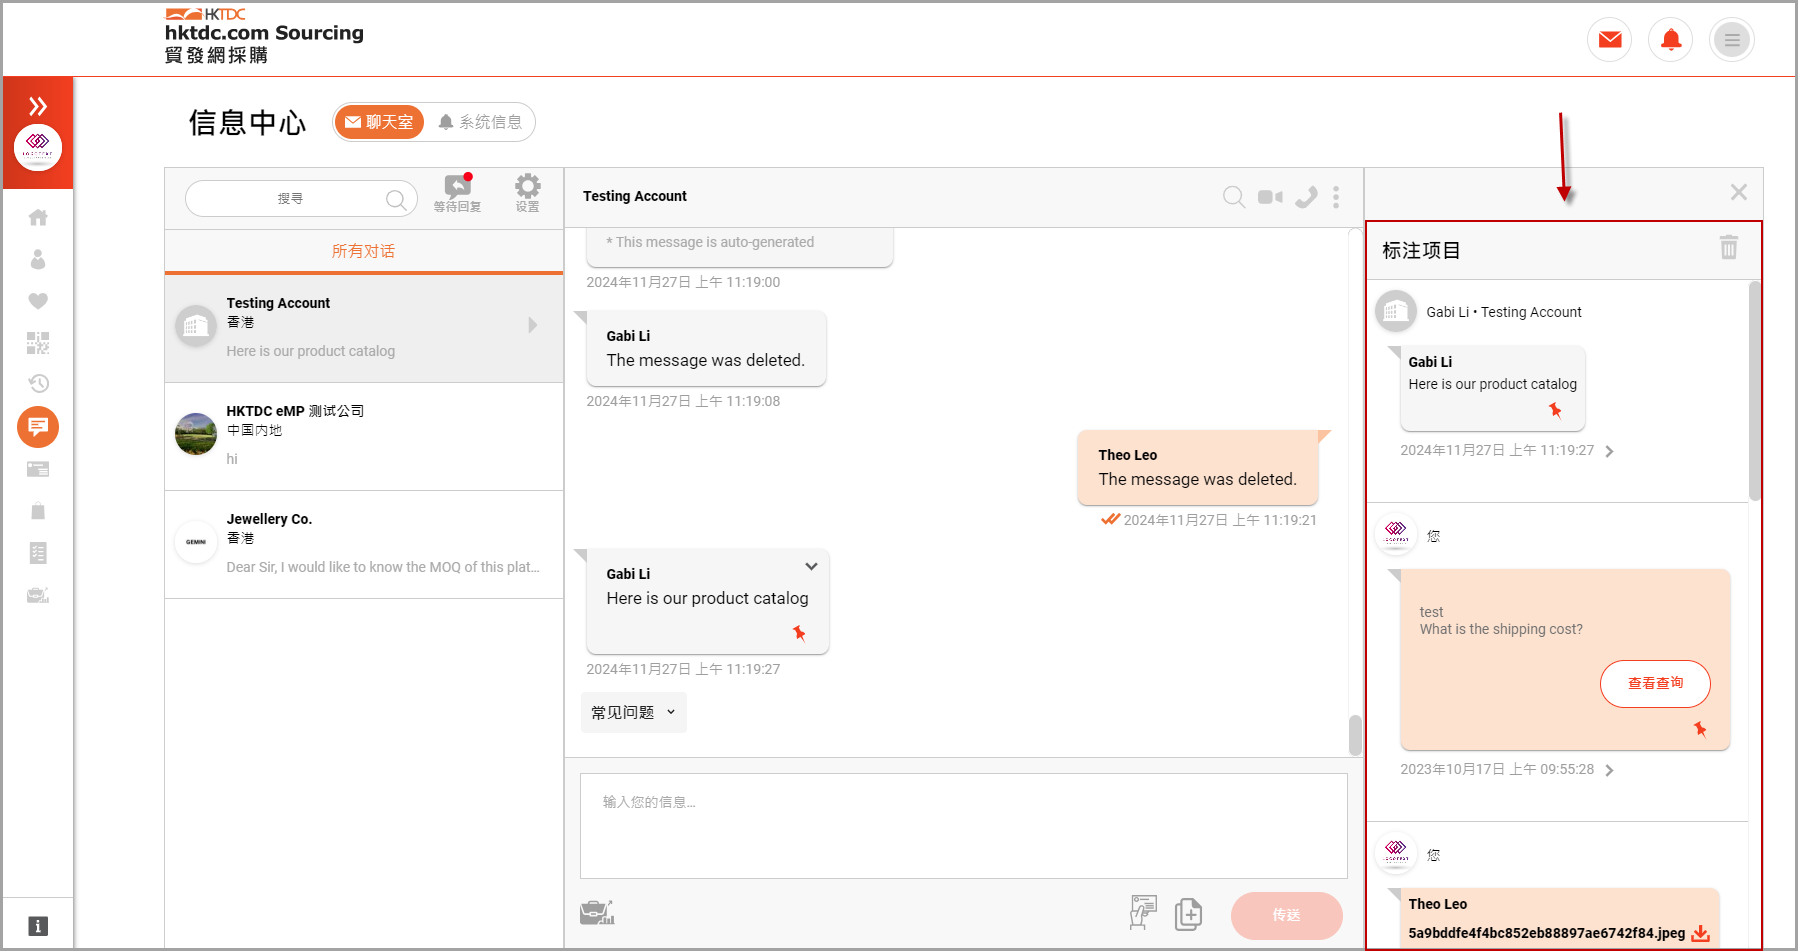Screen dimensions: 1798x951
Task: Open the notification bell in header
Action: (x=1670, y=40)
